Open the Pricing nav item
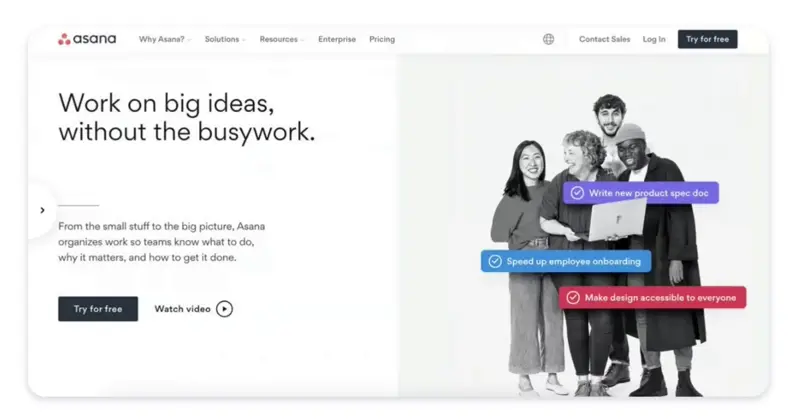The image size is (800, 419). pyautogui.click(x=382, y=39)
